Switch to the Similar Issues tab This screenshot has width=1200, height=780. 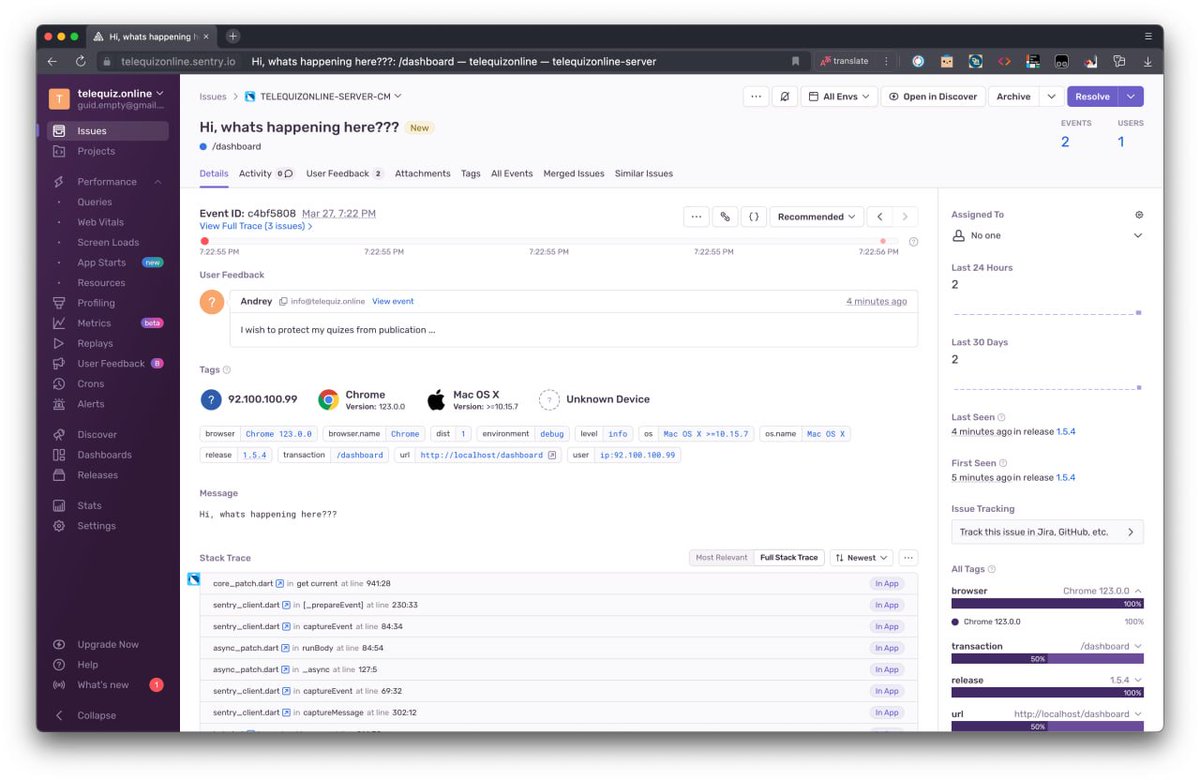point(643,174)
